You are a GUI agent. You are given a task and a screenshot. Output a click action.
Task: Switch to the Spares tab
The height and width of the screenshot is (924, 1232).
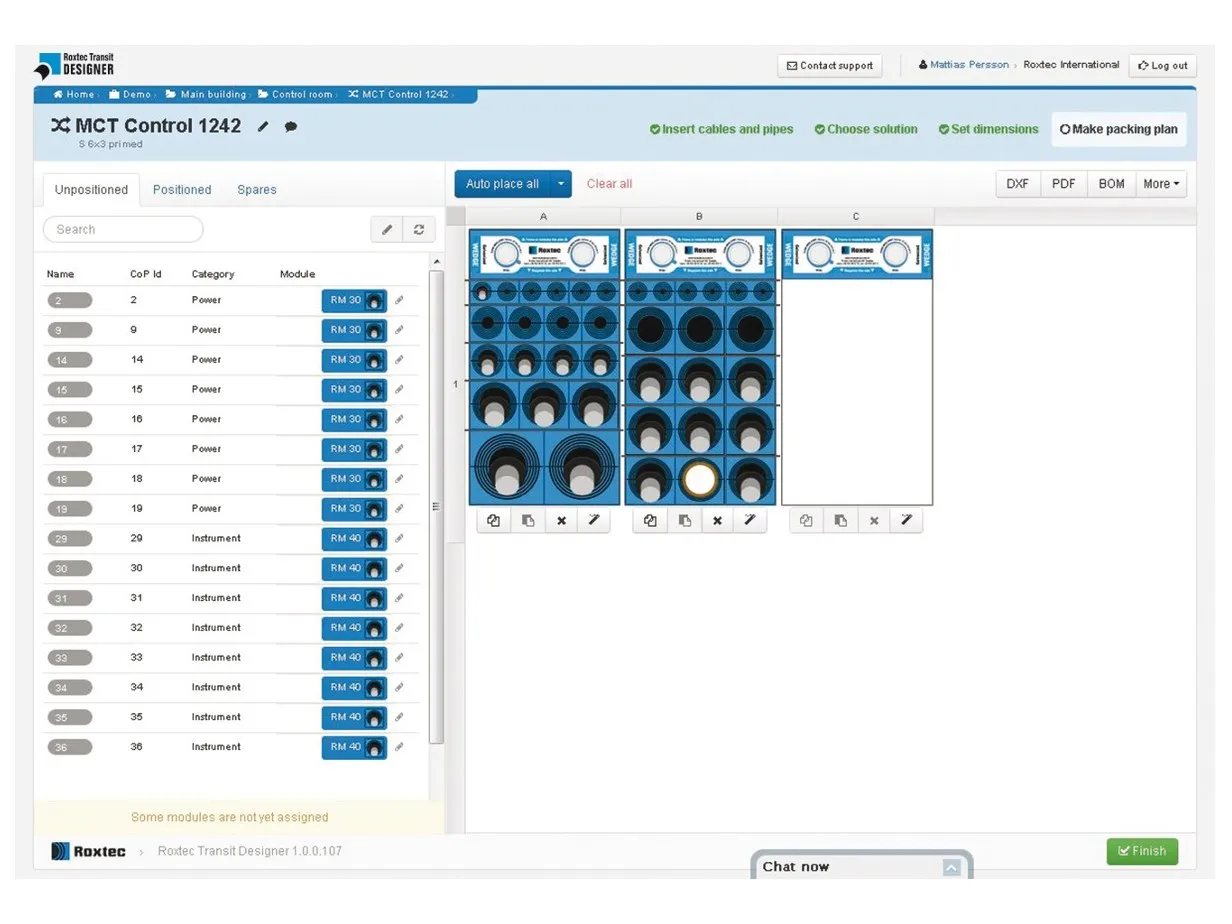[257, 190]
